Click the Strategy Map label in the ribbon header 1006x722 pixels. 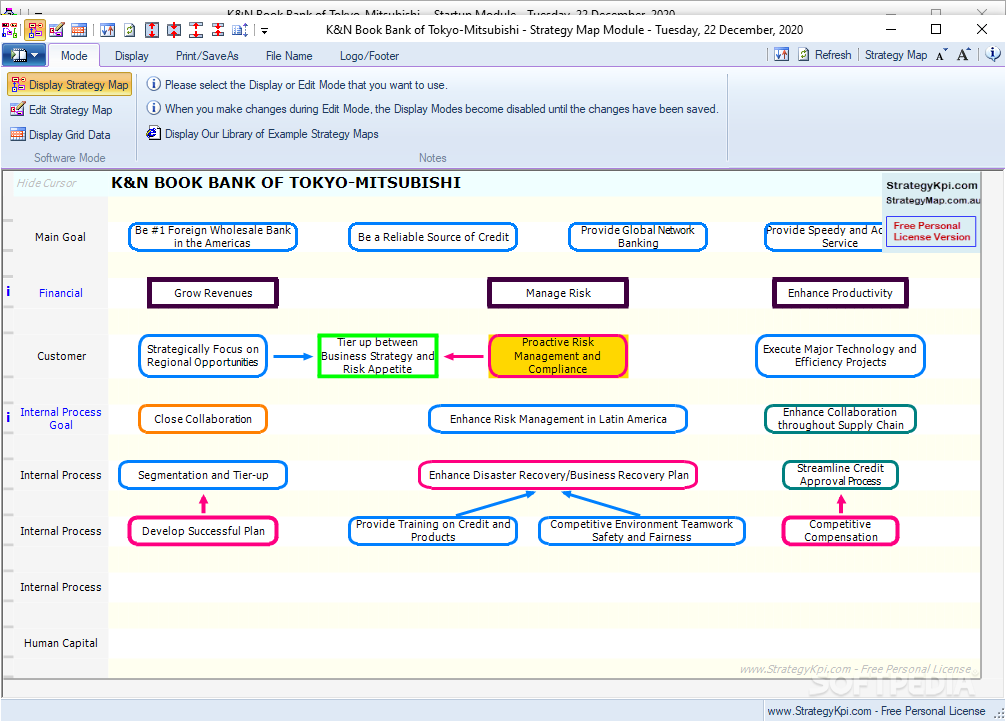coord(896,55)
